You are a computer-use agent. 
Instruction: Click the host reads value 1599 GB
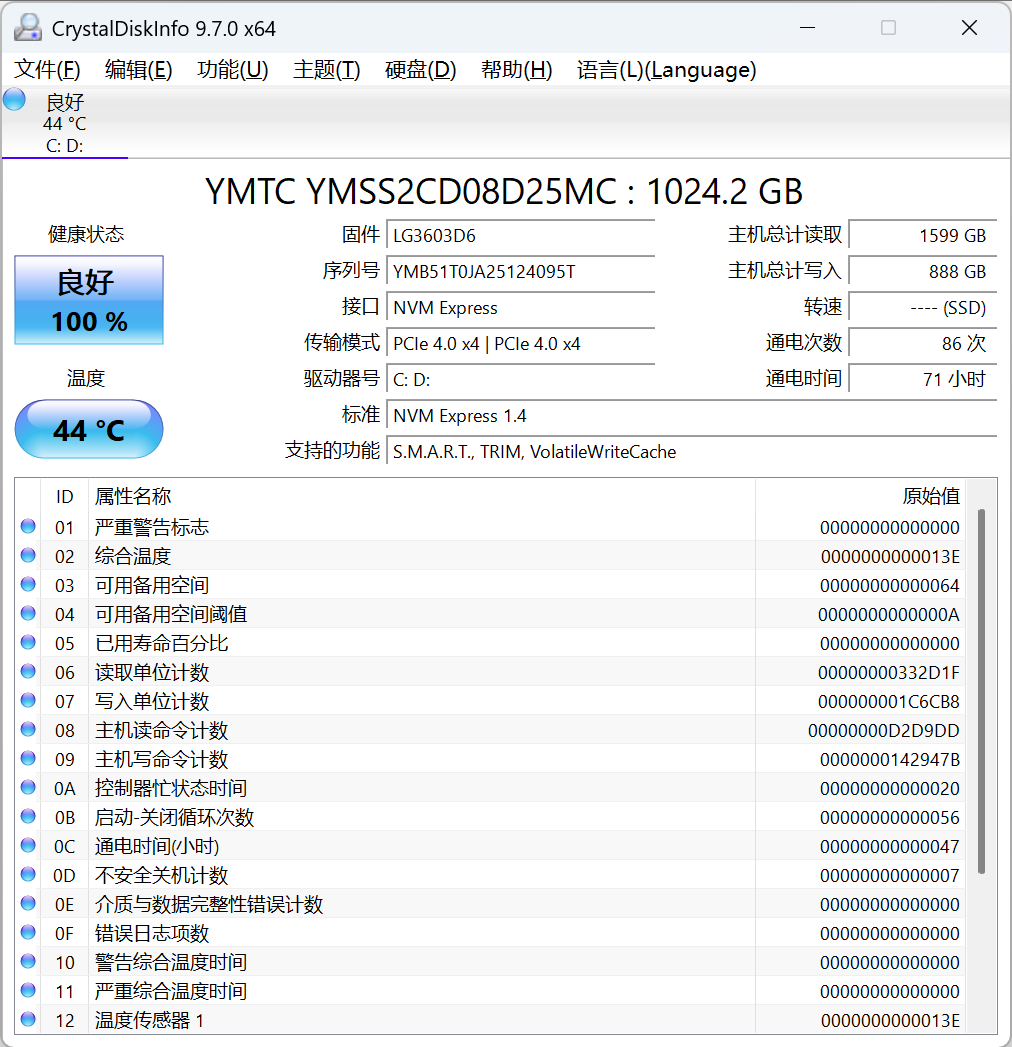pyautogui.click(x=923, y=236)
